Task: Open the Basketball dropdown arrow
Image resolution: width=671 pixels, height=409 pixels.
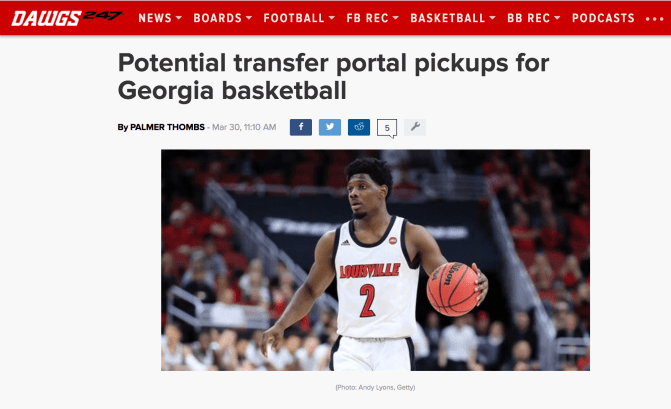Action: [x=493, y=18]
